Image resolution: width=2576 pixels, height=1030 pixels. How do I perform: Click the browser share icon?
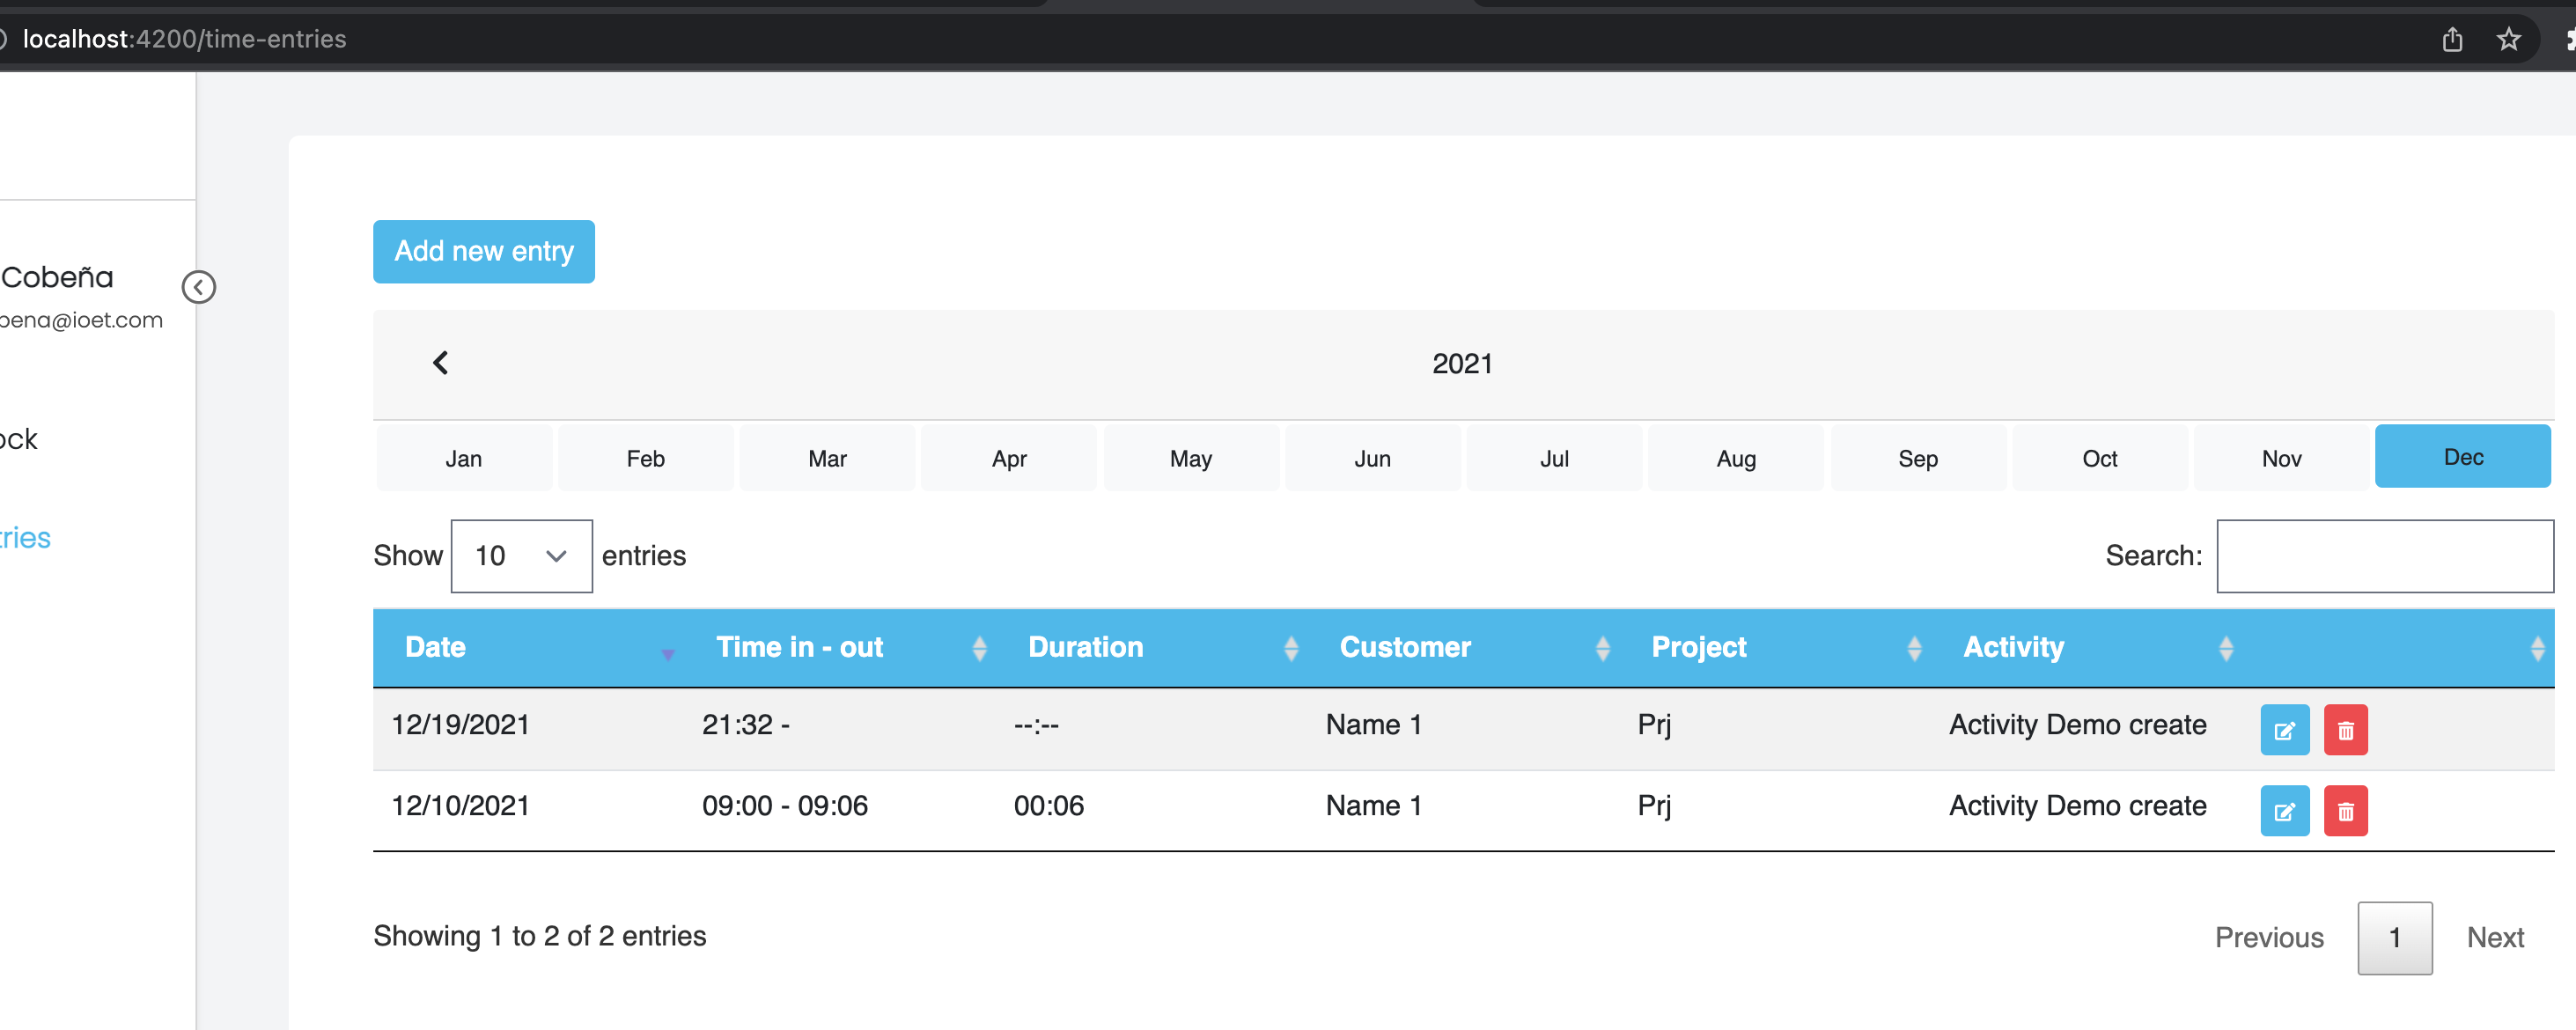(x=2452, y=40)
